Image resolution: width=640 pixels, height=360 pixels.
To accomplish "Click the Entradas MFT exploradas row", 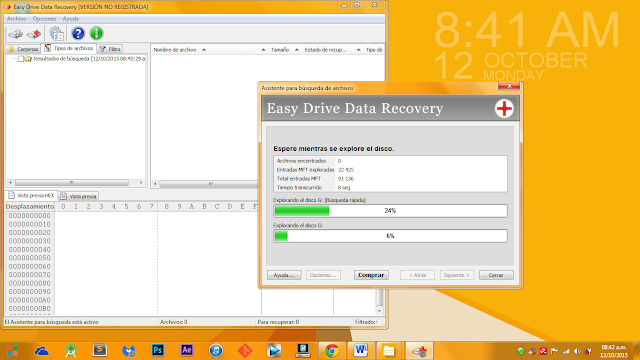I will [x=390, y=170].
